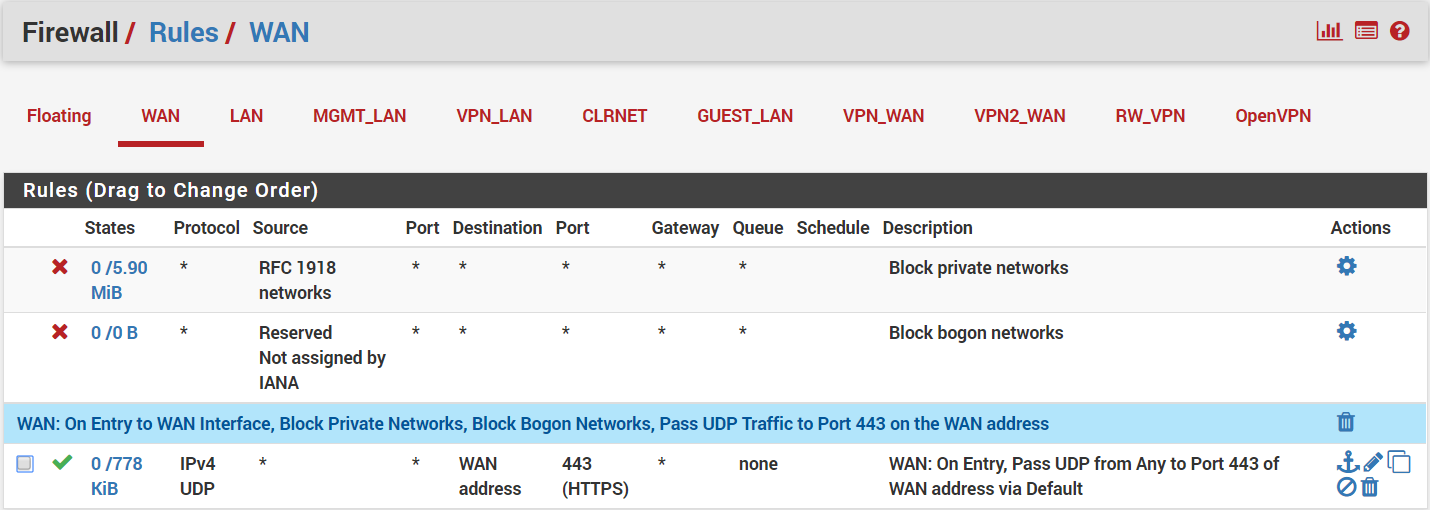This screenshot has height=510, width=1430.
Task: Delete the UDP 443 rule with trash icon
Action: tap(1370, 488)
